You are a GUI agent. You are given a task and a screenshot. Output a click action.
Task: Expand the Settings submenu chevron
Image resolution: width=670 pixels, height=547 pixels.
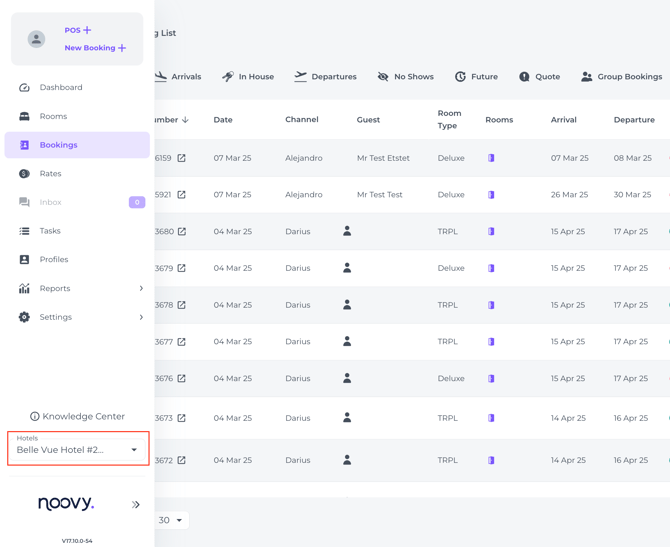141,317
